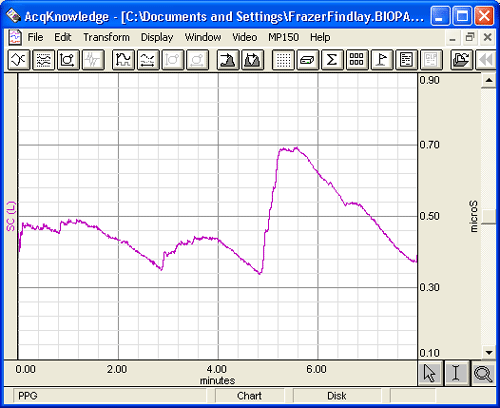Click the autoscale horizontal toolbar icon
Viewport: 500px width, 408px height.
tap(148, 60)
